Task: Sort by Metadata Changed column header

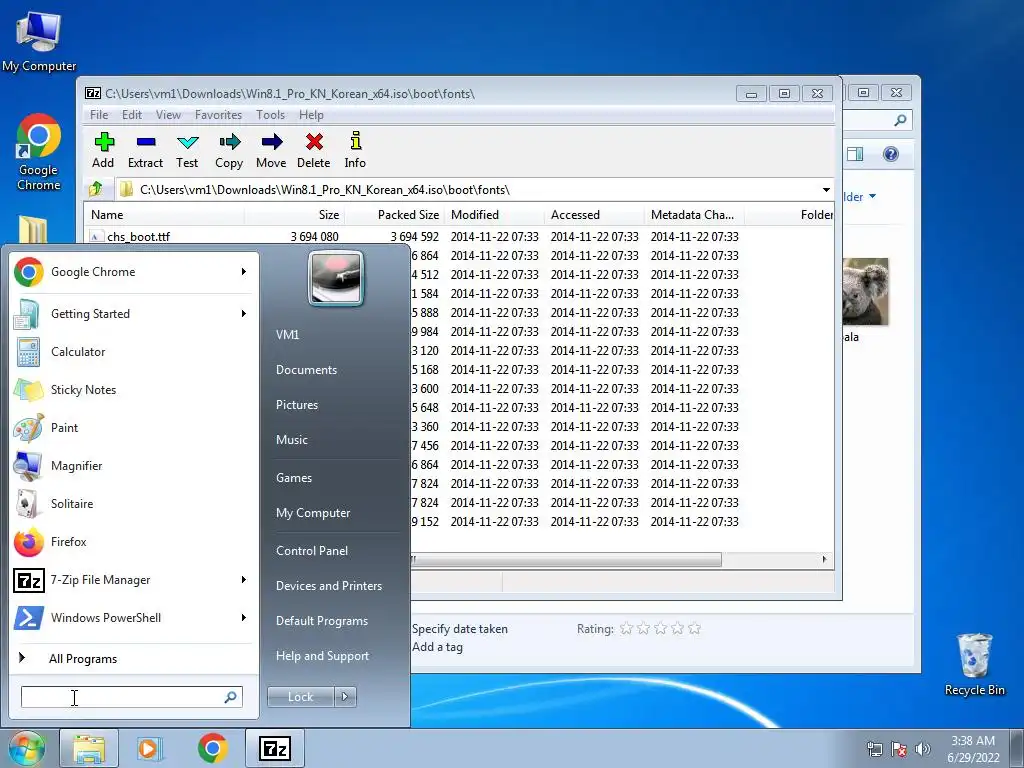Action: 694,215
